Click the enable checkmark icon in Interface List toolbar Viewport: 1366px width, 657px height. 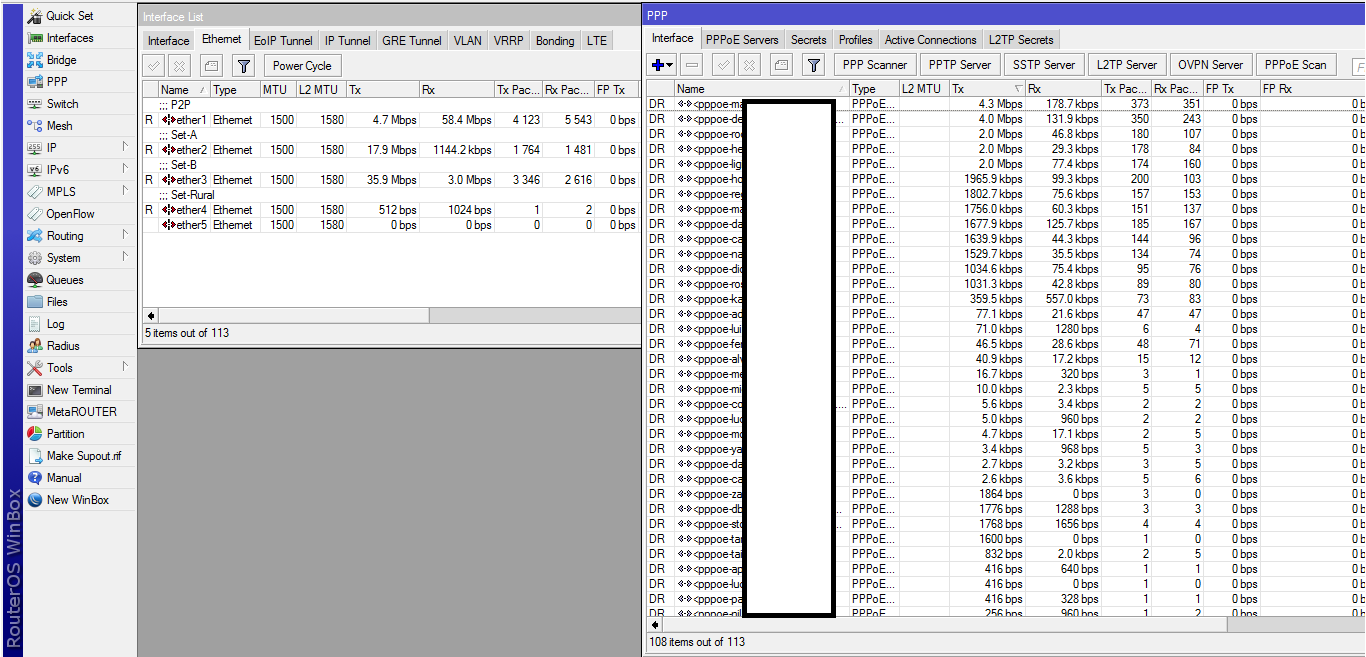[154, 66]
